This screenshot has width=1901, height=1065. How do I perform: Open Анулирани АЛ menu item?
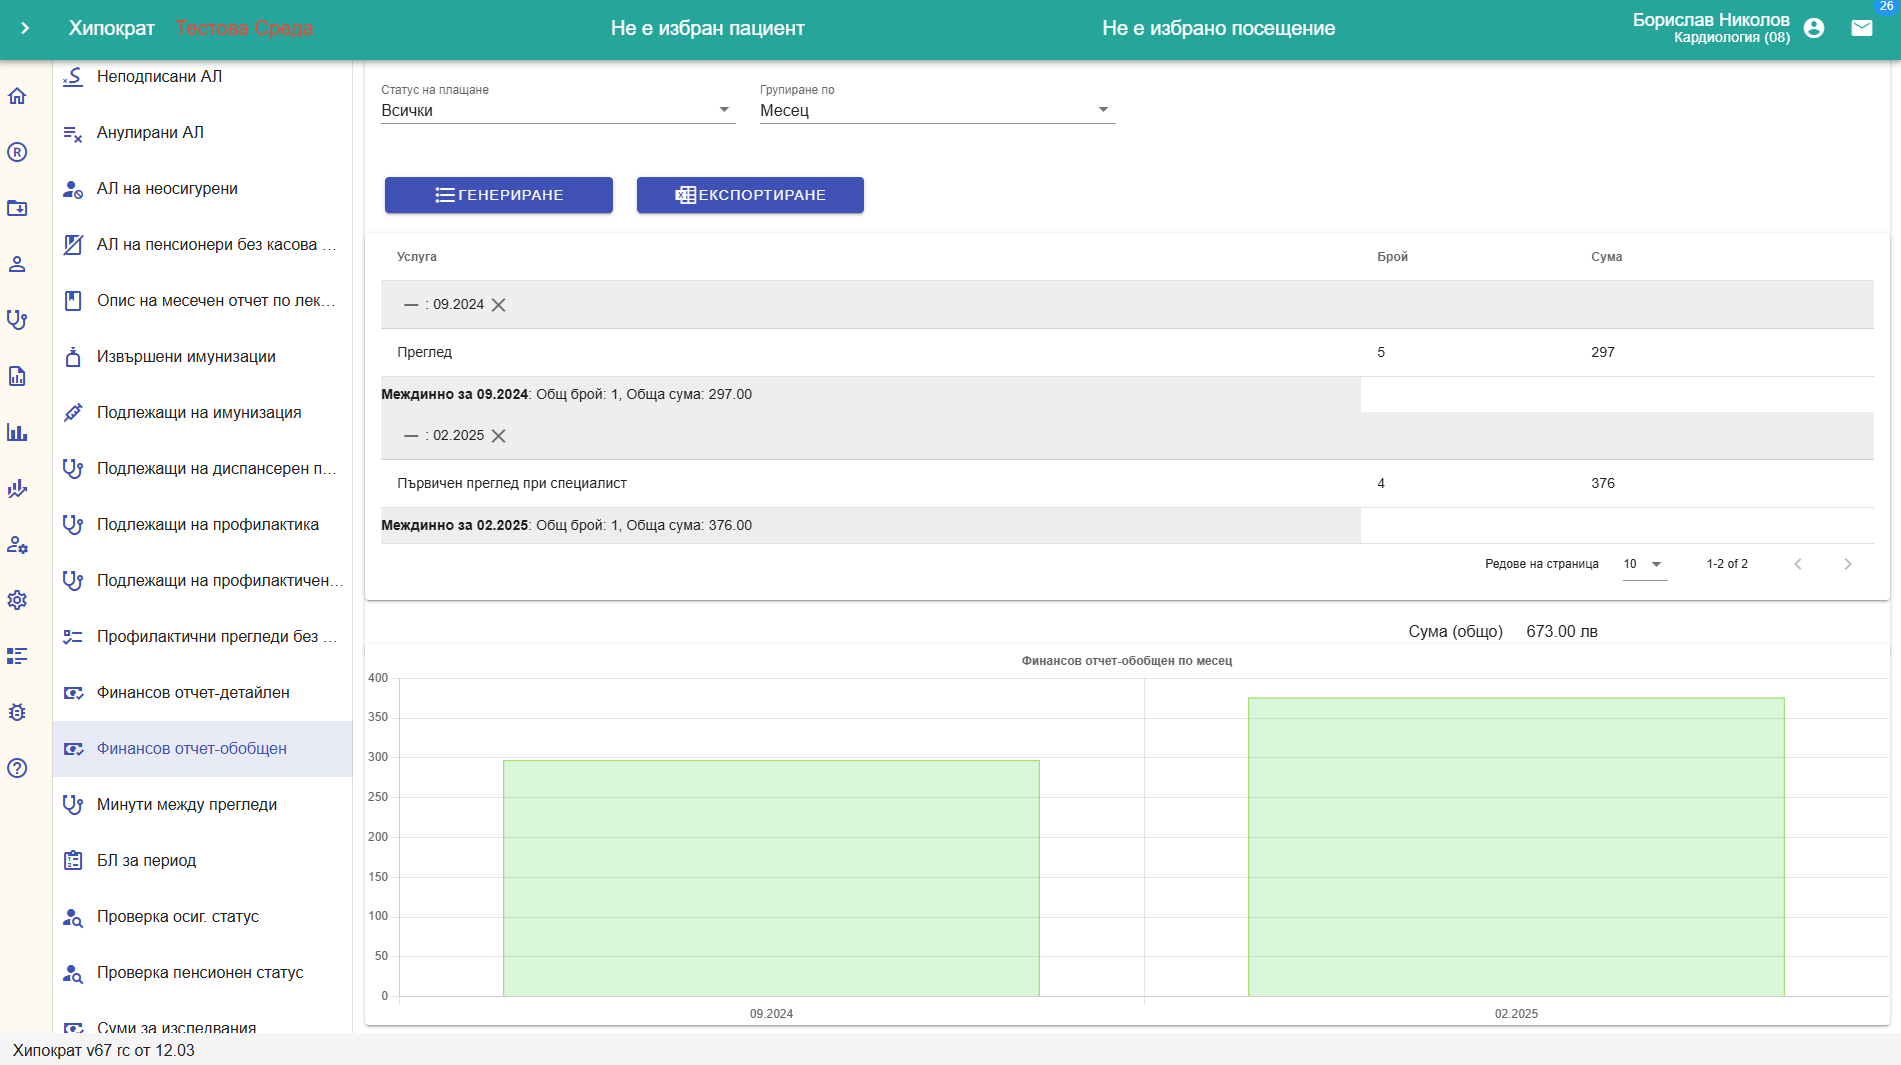203,133
